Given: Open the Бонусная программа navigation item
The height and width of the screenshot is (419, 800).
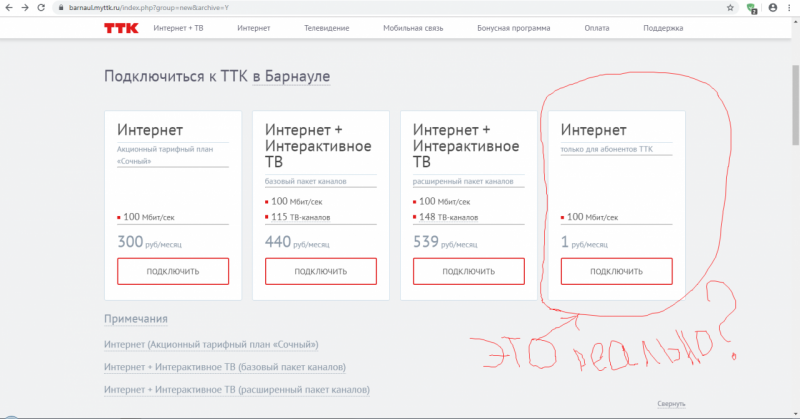Looking at the screenshot, I should pos(514,28).
